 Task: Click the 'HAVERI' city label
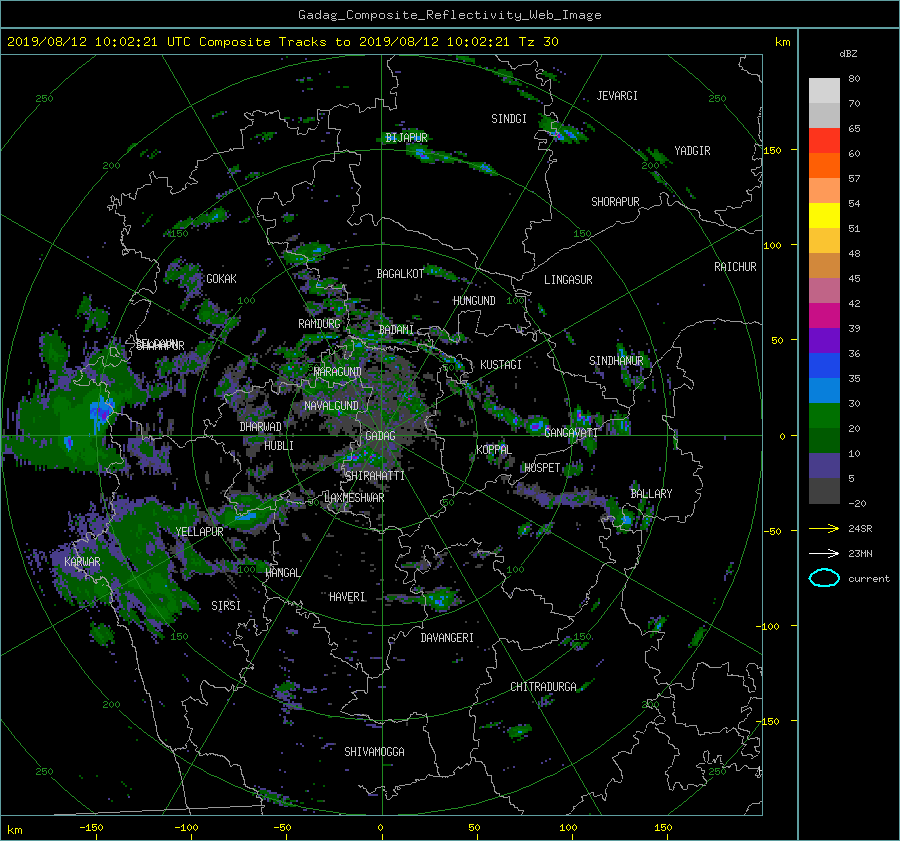point(347,598)
